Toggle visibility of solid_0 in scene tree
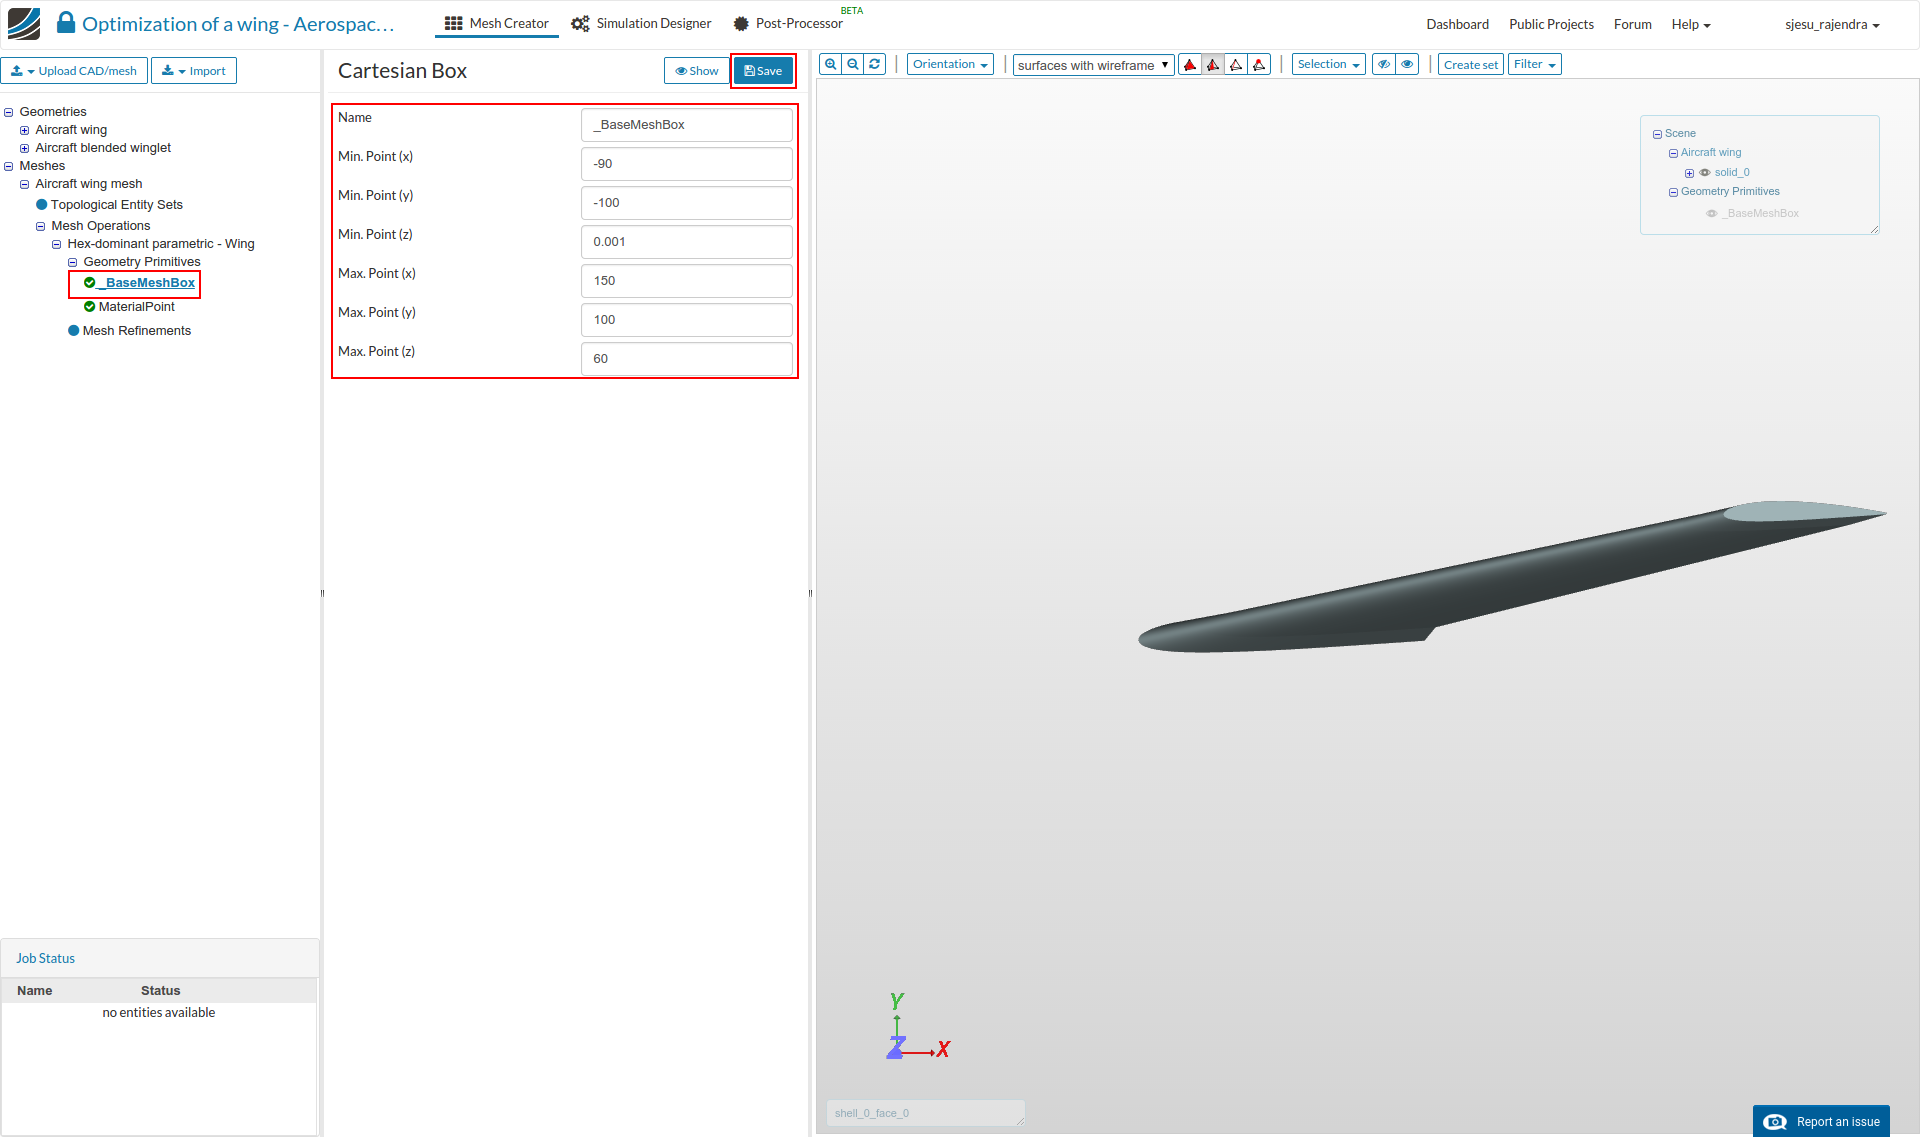This screenshot has width=1920, height=1137. [1705, 173]
